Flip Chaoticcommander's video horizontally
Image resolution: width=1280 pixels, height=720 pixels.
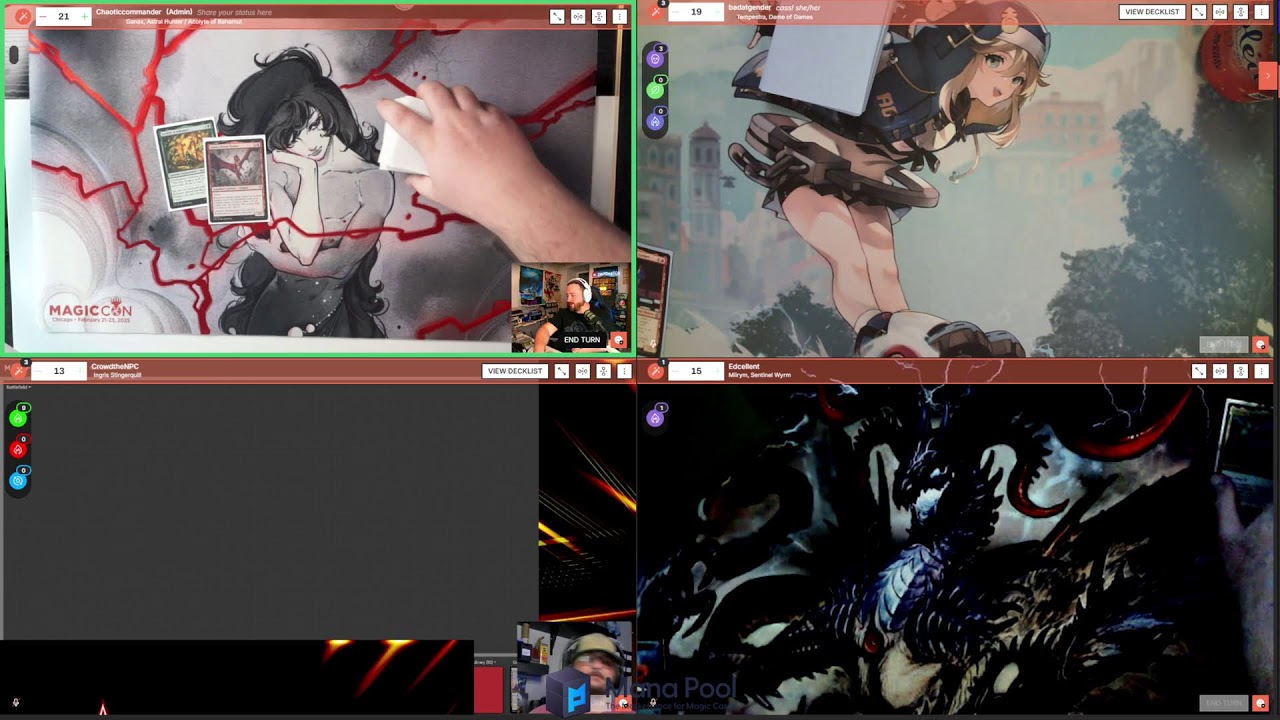[x=578, y=16]
